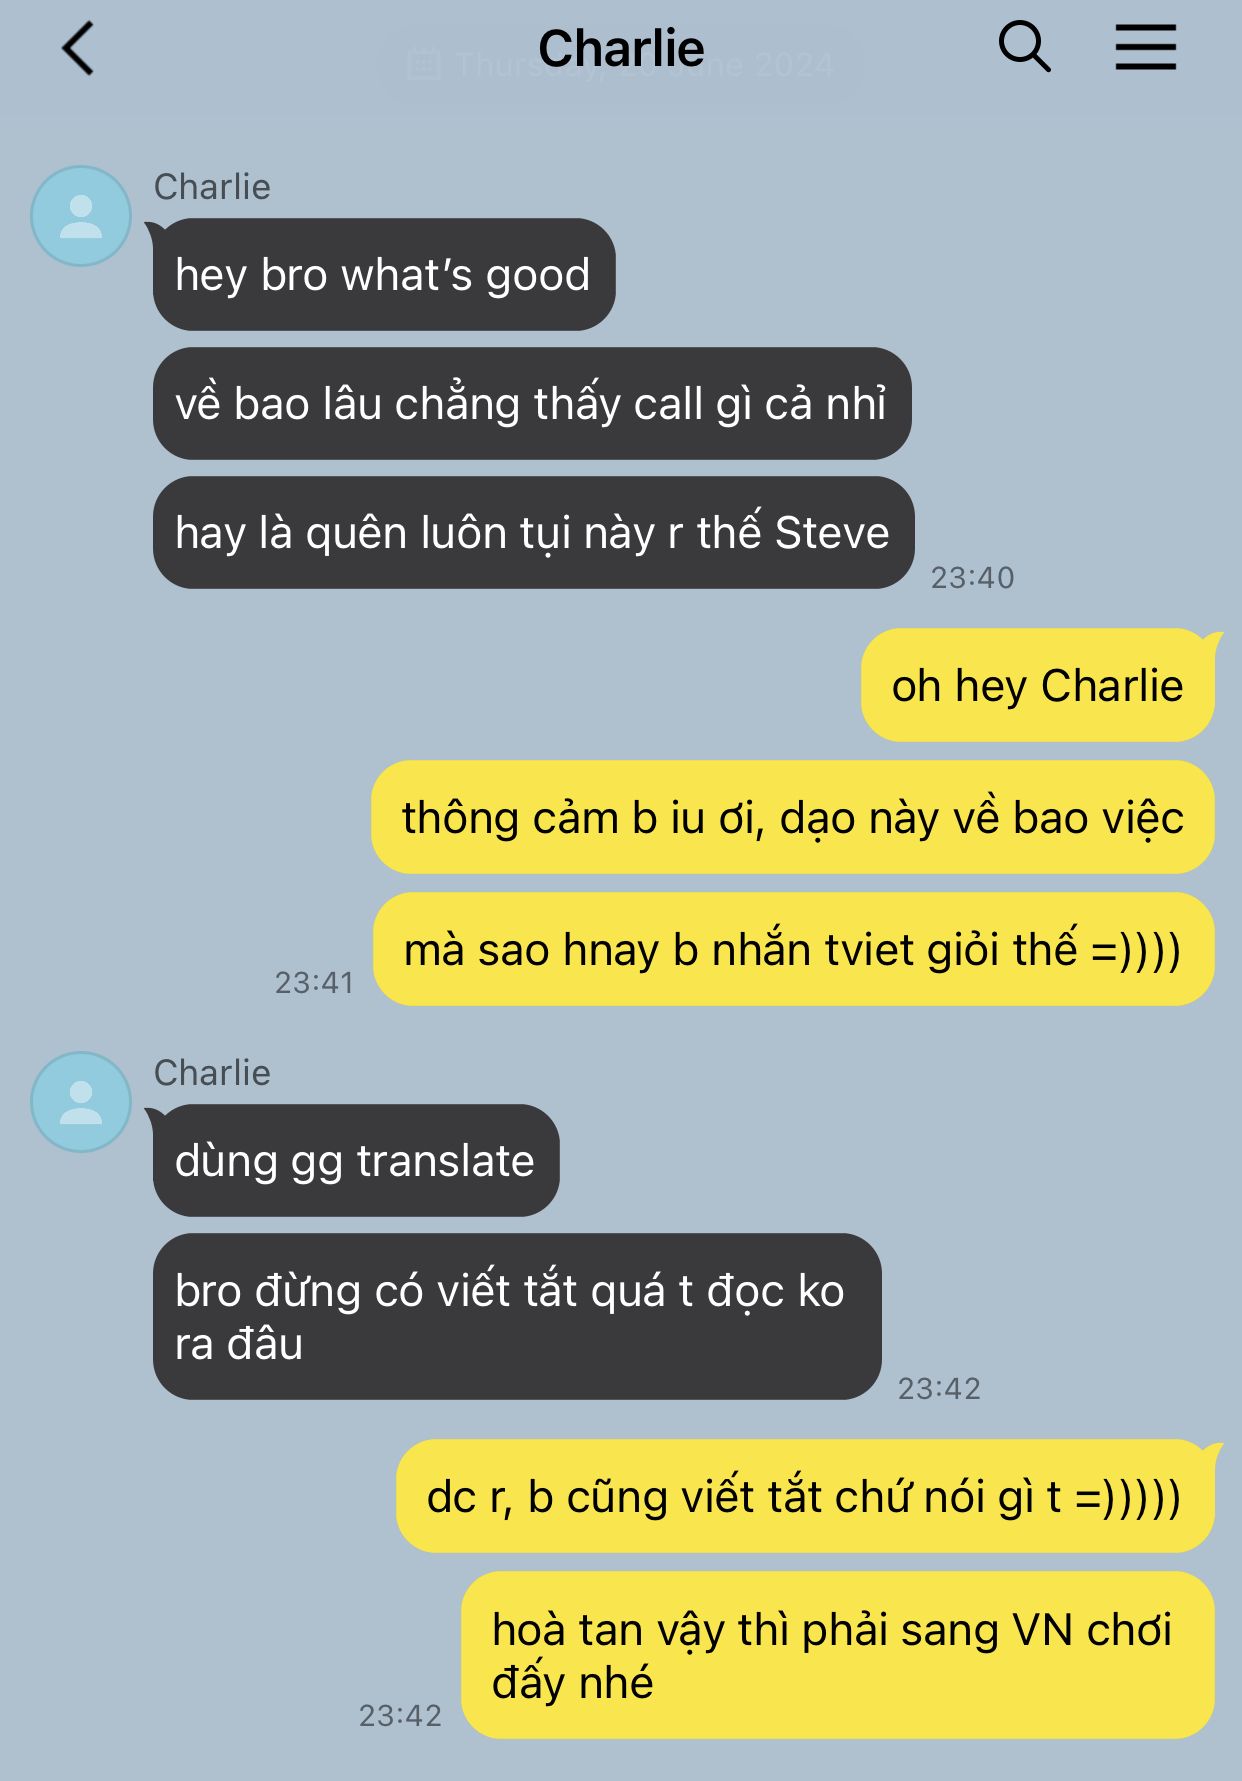The height and width of the screenshot is (1781, 1242).
Task: Select the "về bao lâu chẳng thấy call" bubble
Action: (x=532, y=404)
